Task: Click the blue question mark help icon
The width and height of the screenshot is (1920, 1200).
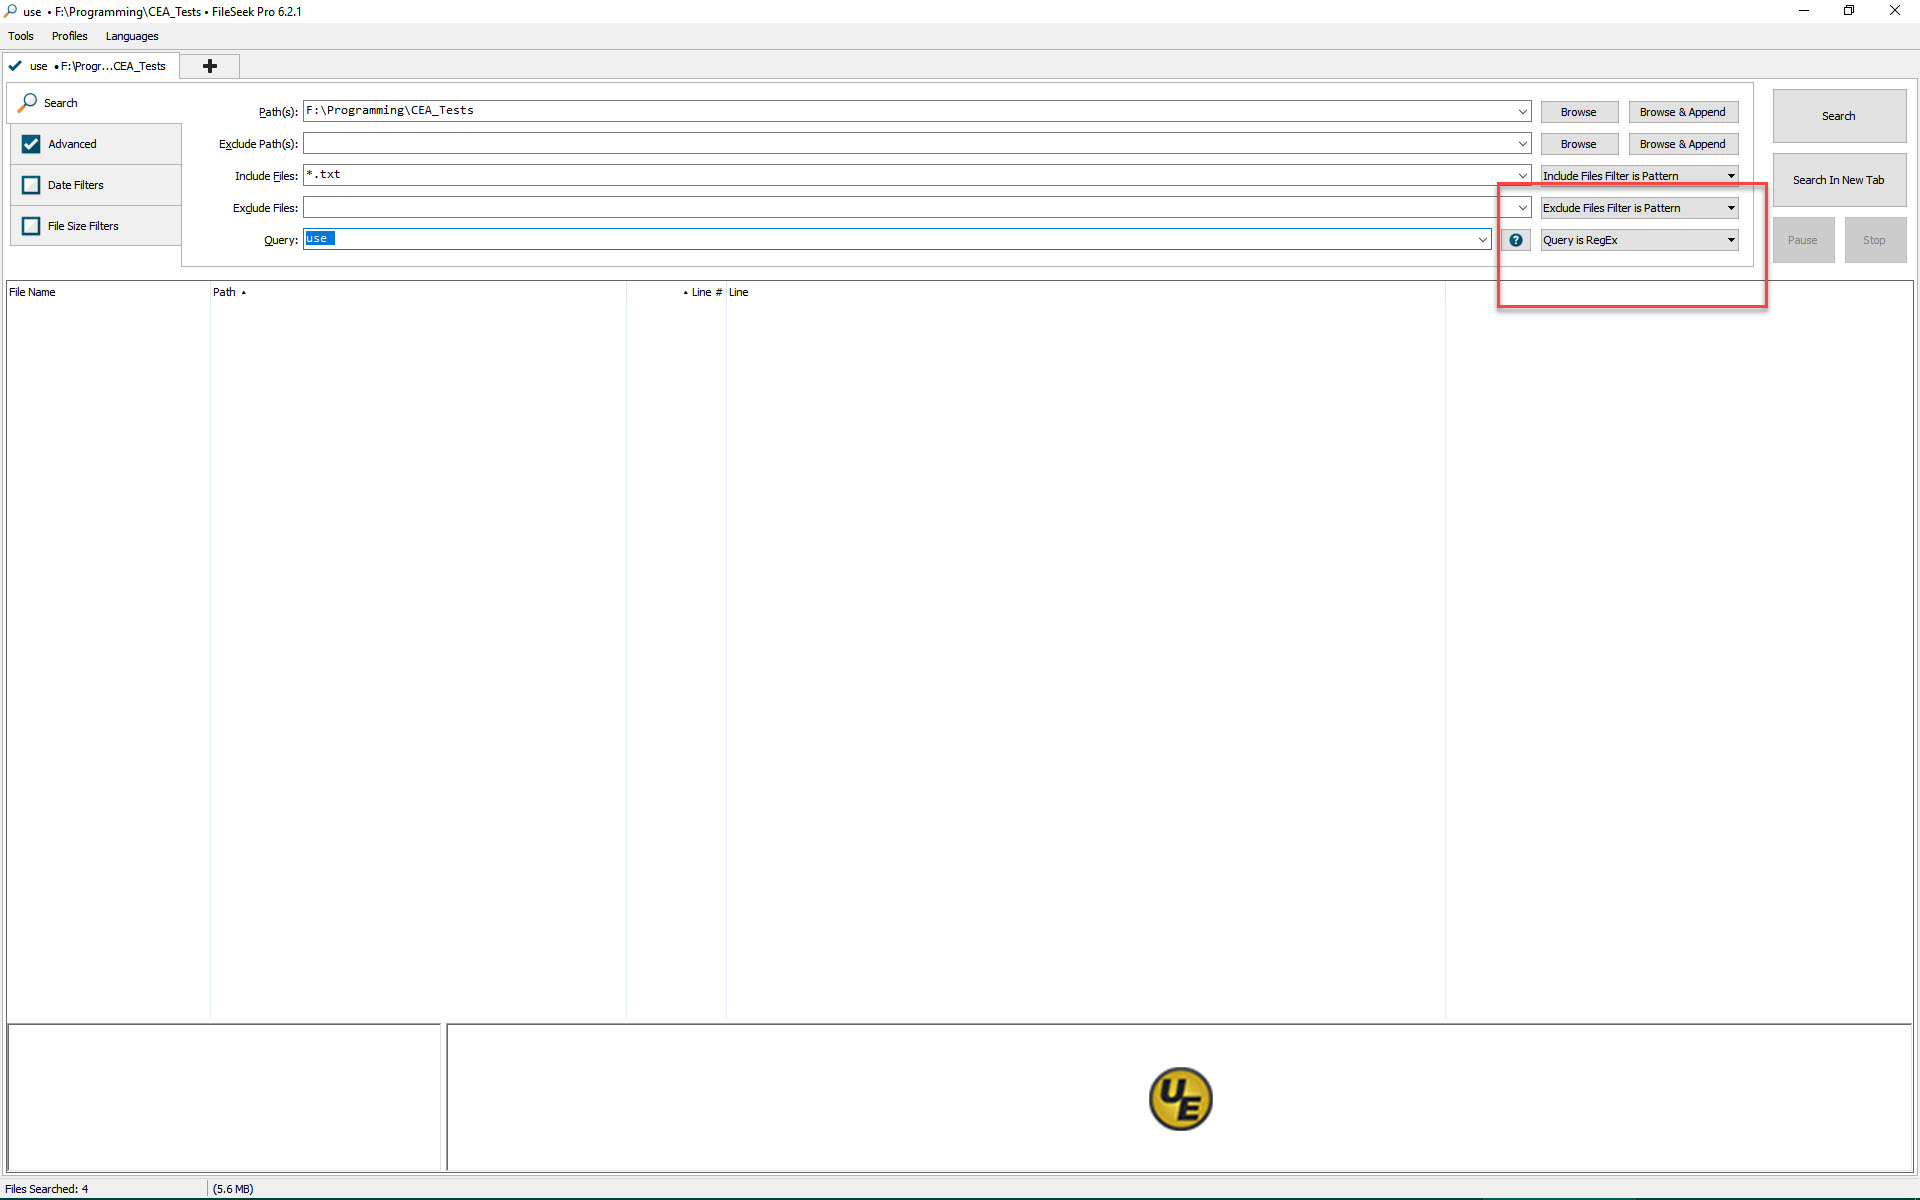Action: 1516,240
